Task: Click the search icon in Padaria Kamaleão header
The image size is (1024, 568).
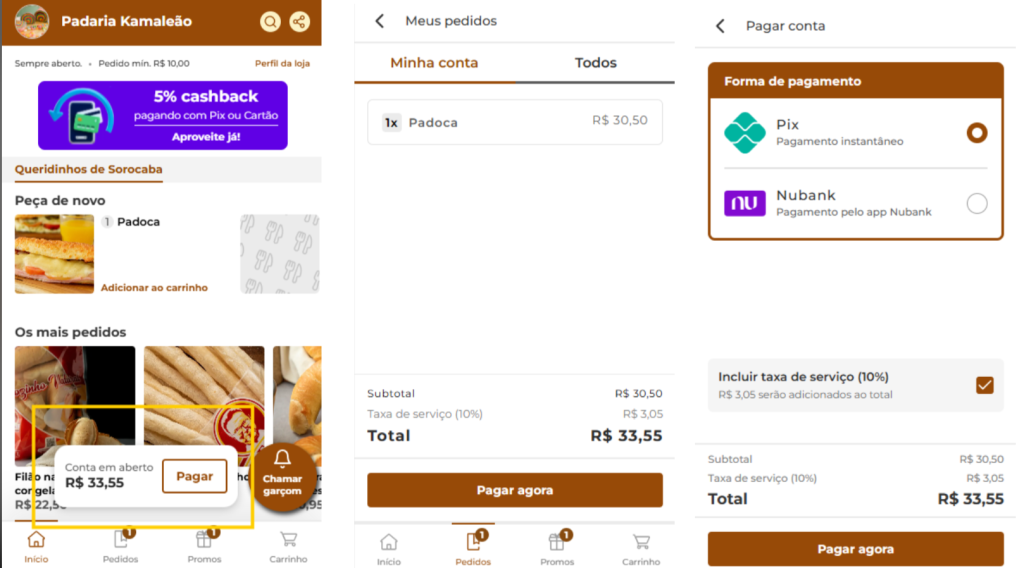Action: click(270, 22)
